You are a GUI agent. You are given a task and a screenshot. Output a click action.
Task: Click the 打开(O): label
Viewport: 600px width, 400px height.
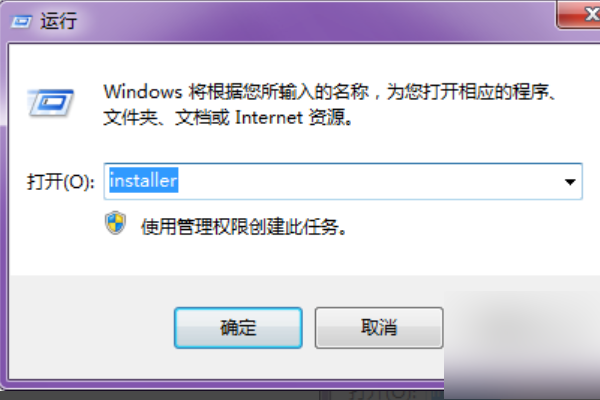point(60,181)
